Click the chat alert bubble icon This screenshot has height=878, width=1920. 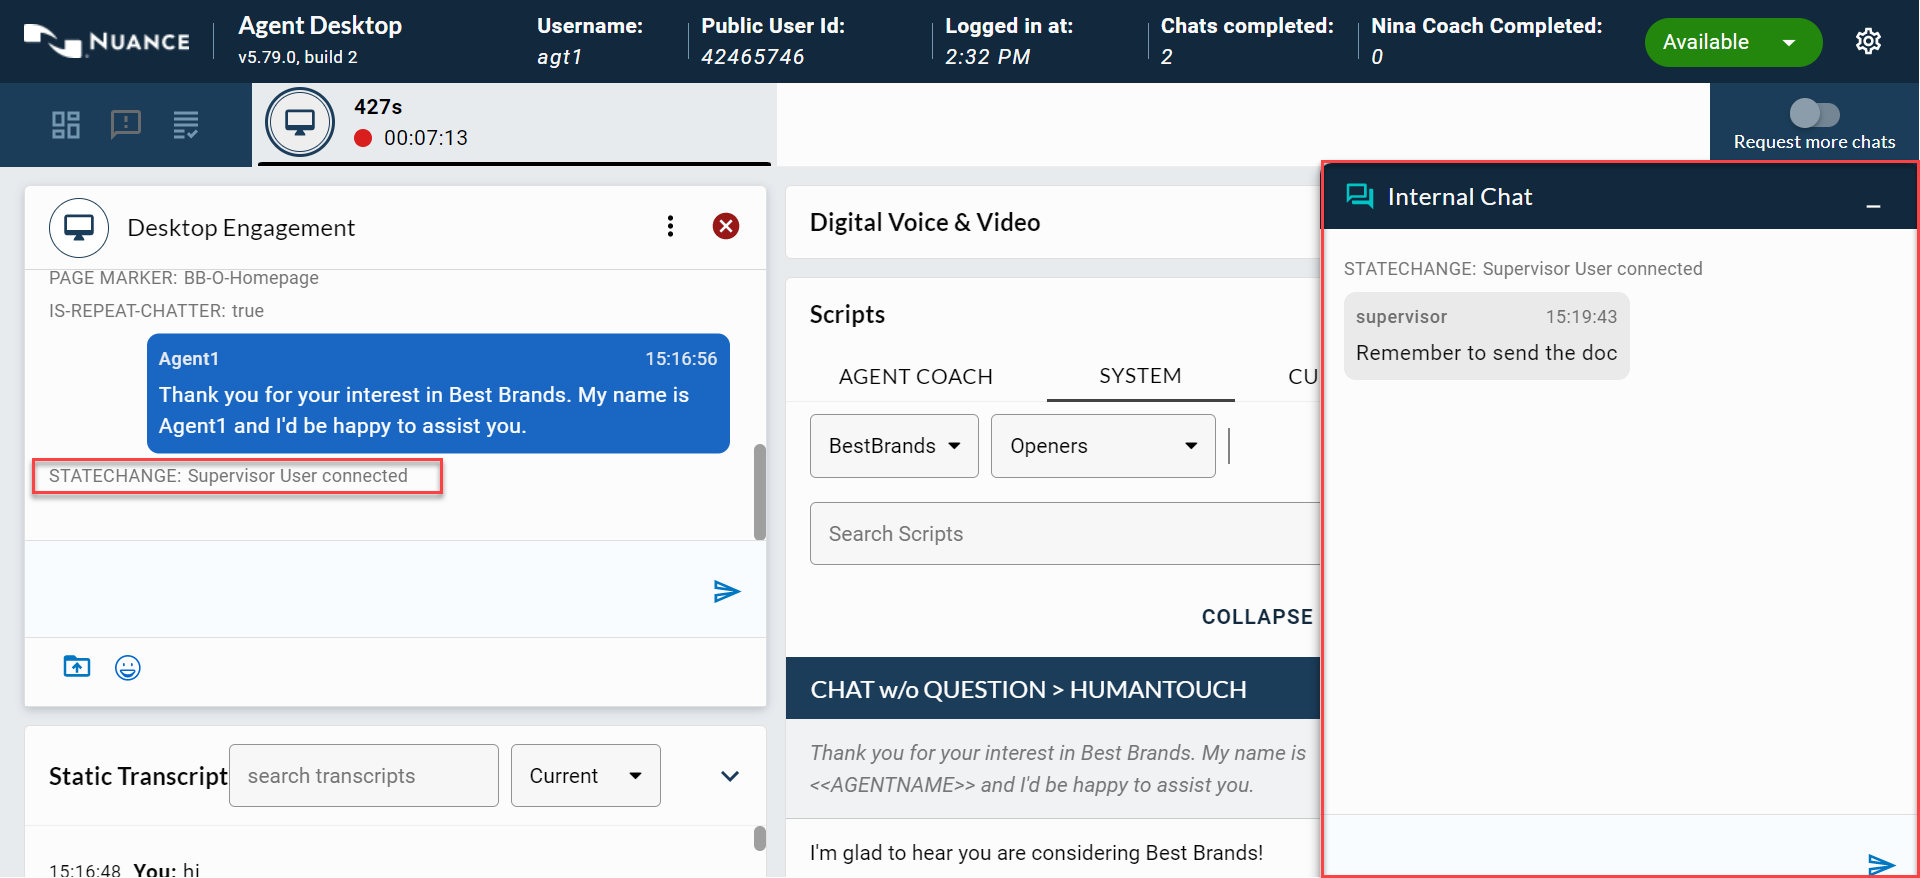[126, 125]
